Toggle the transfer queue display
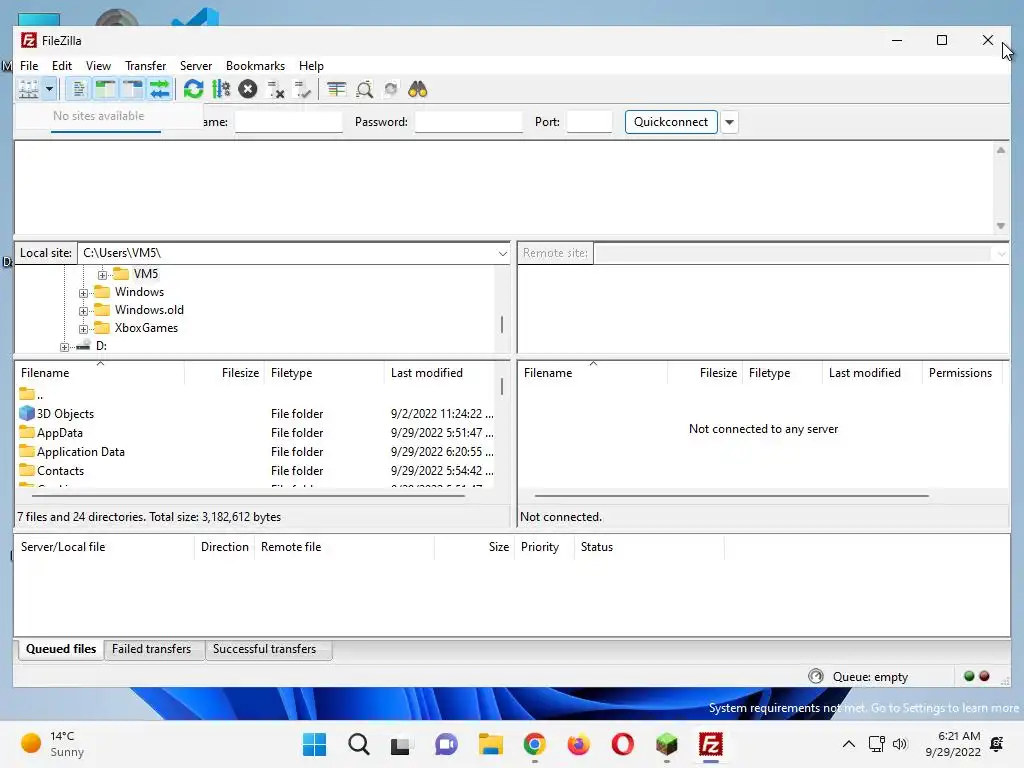 pos(159,89)
